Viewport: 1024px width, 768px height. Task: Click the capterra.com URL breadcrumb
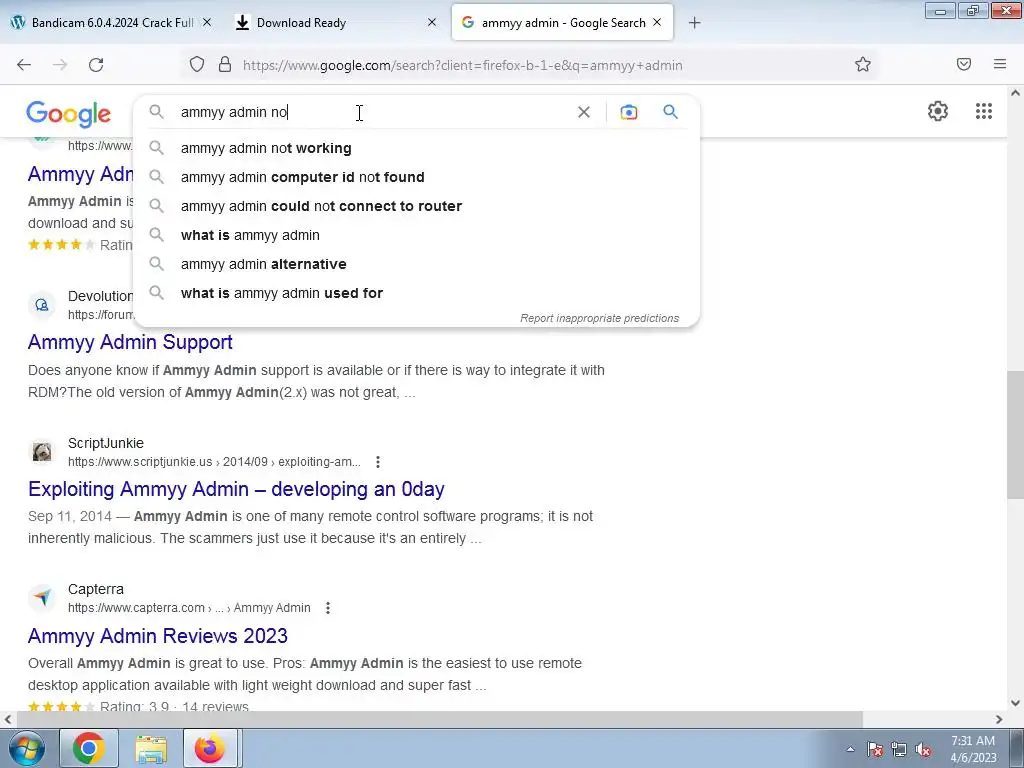189,608
